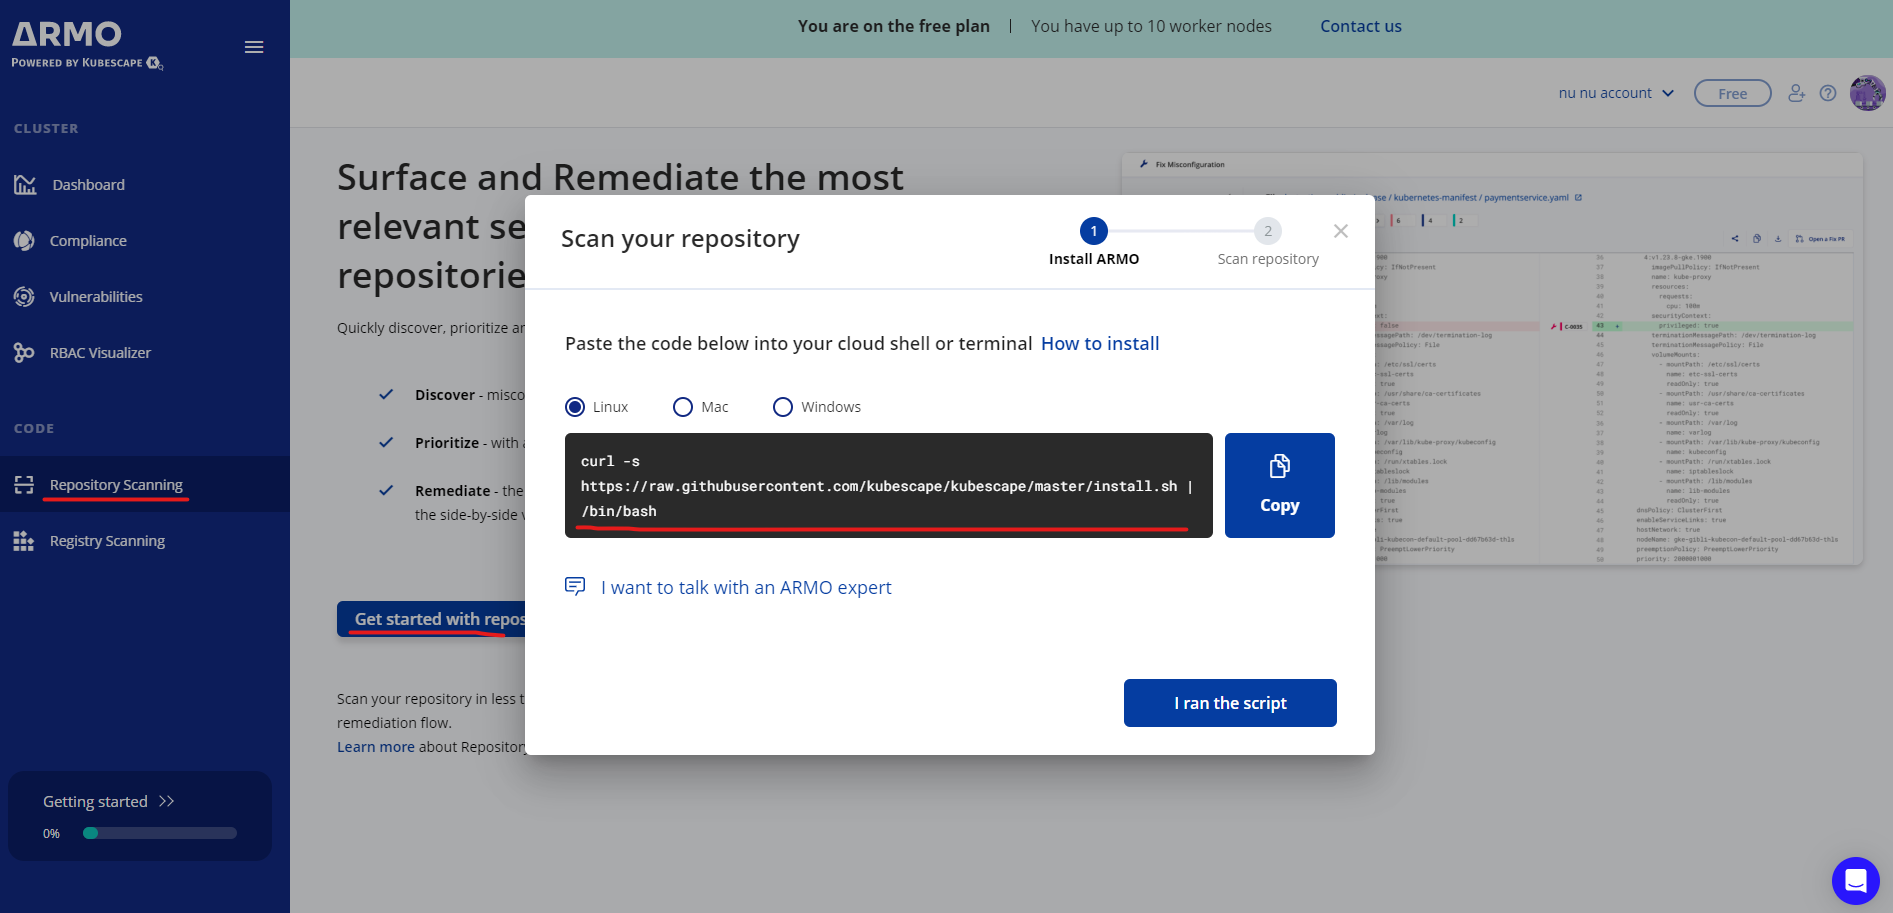
Task: Open the chat support bubble
Action: pyautogui.click(x=1856, y=881)
